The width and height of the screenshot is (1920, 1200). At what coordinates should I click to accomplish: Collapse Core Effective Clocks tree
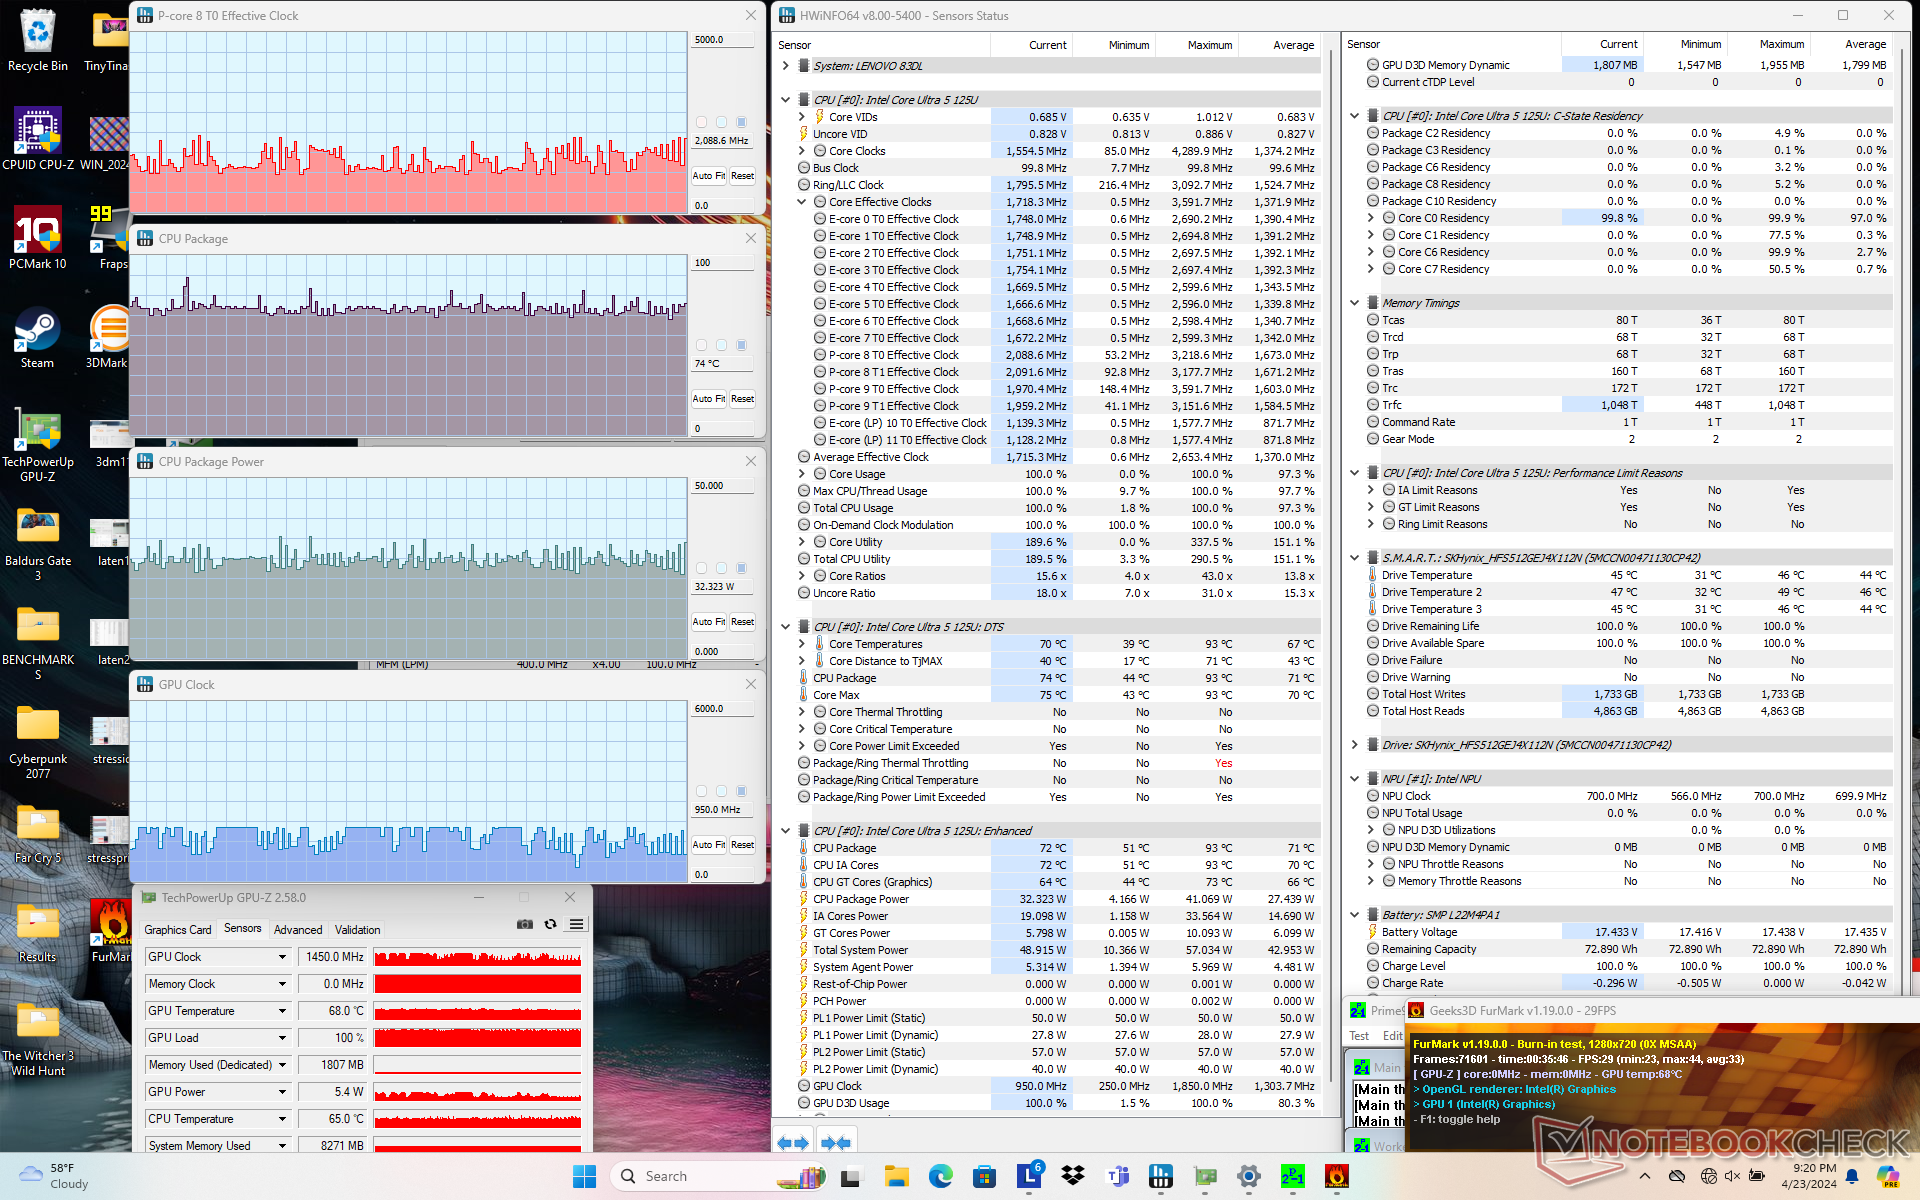click(802, 202)
